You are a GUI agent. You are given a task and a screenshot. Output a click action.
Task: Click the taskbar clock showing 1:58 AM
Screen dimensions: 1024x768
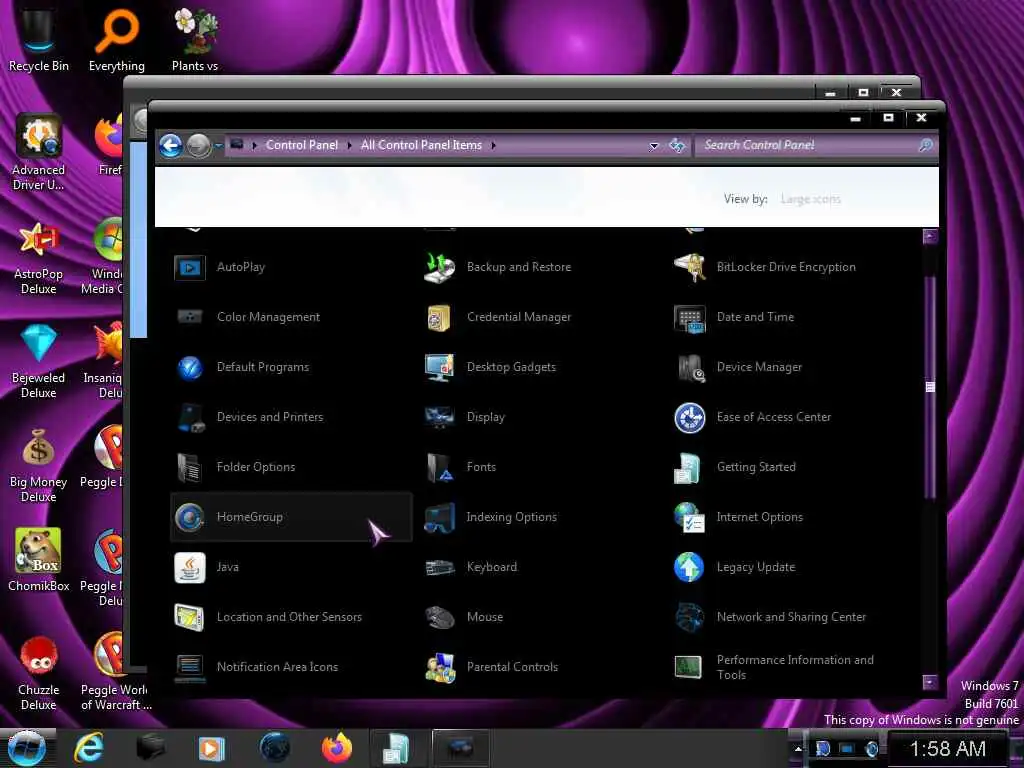[x=948, y=748]
